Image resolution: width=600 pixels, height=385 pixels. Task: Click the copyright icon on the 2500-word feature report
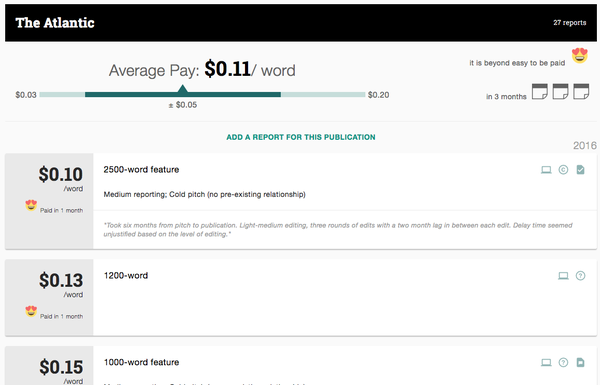tap(563, 170)
